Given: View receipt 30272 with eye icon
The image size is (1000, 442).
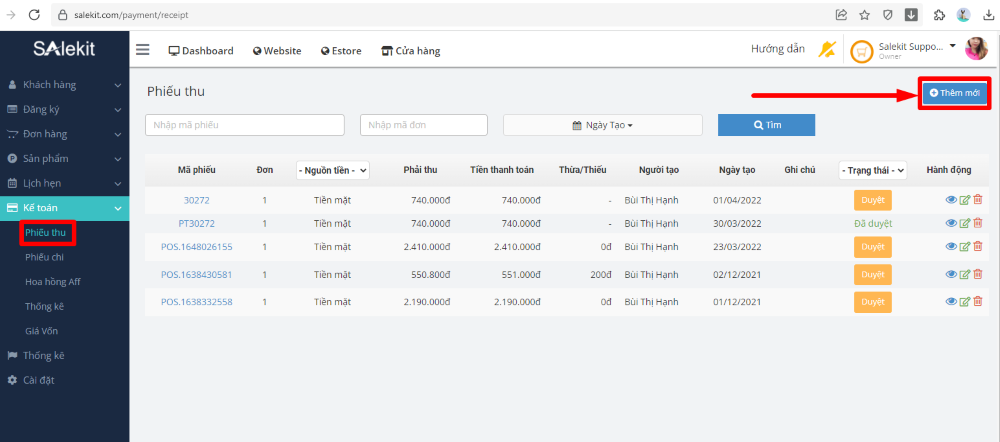Looking at the screenshot, I should (951, 200).
